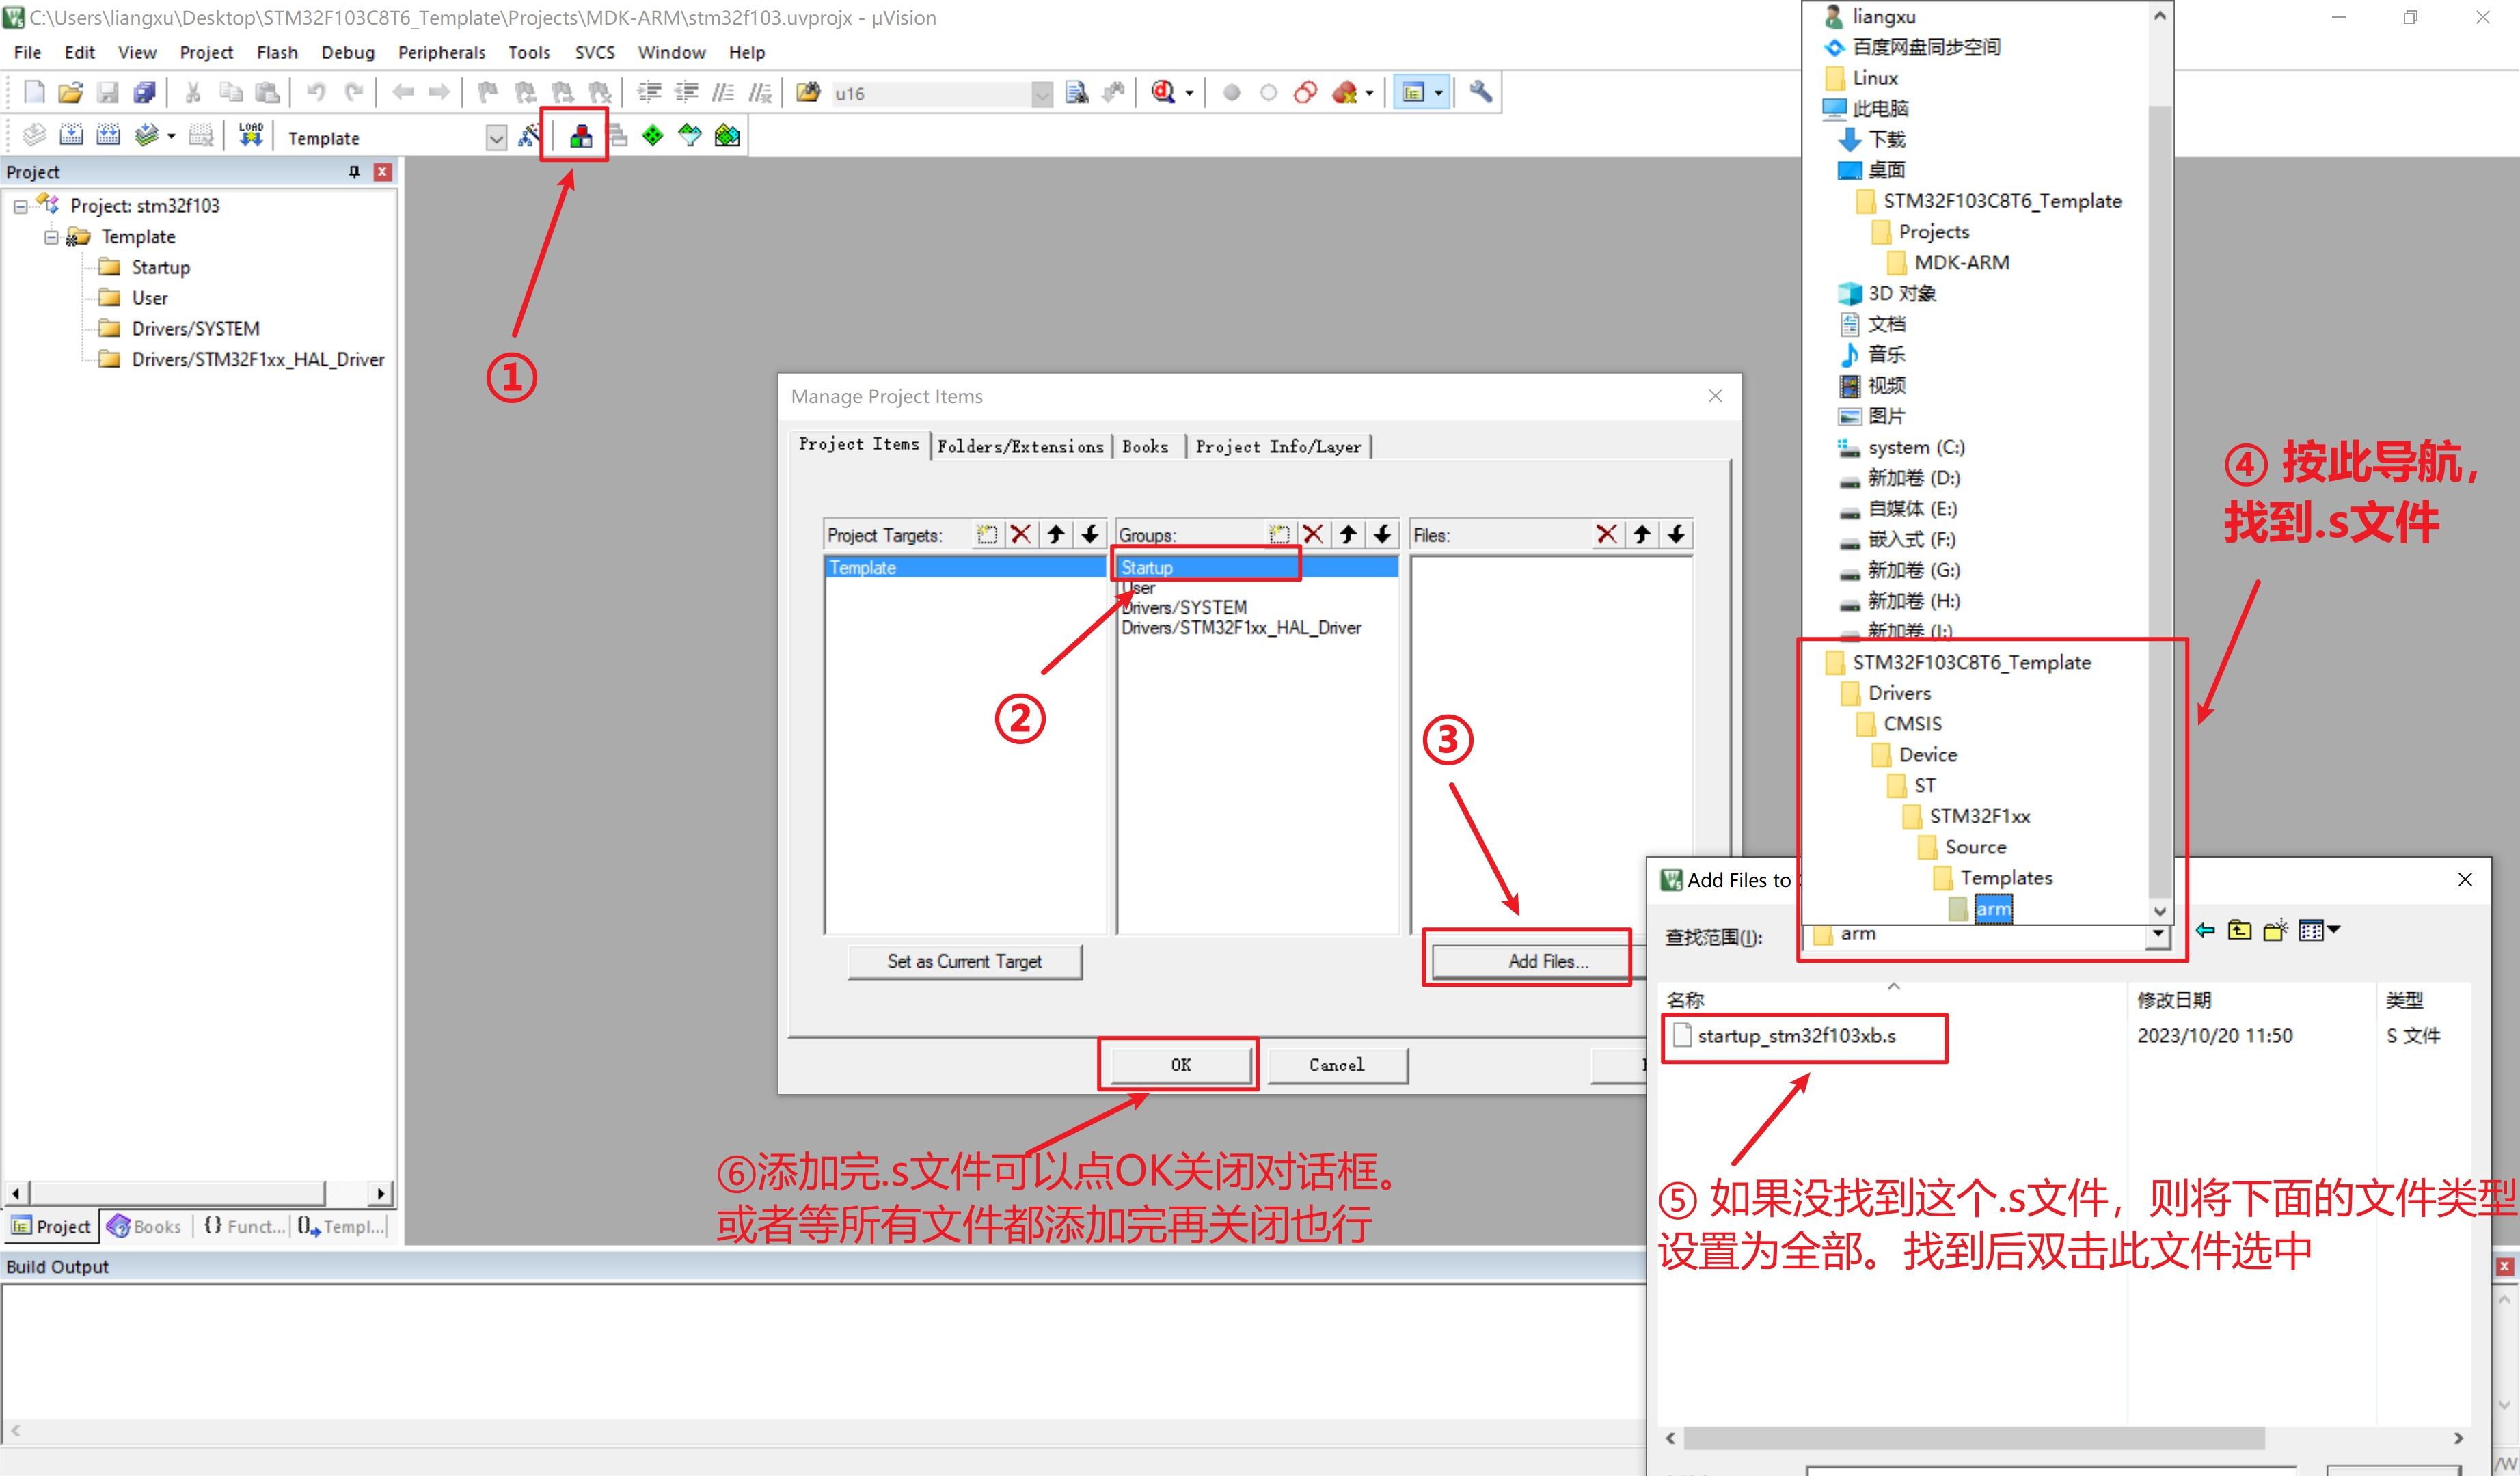Click the green Manage Run-Time Environment icon
This screenshot has width=2520, height=1476.
point(653,136)
